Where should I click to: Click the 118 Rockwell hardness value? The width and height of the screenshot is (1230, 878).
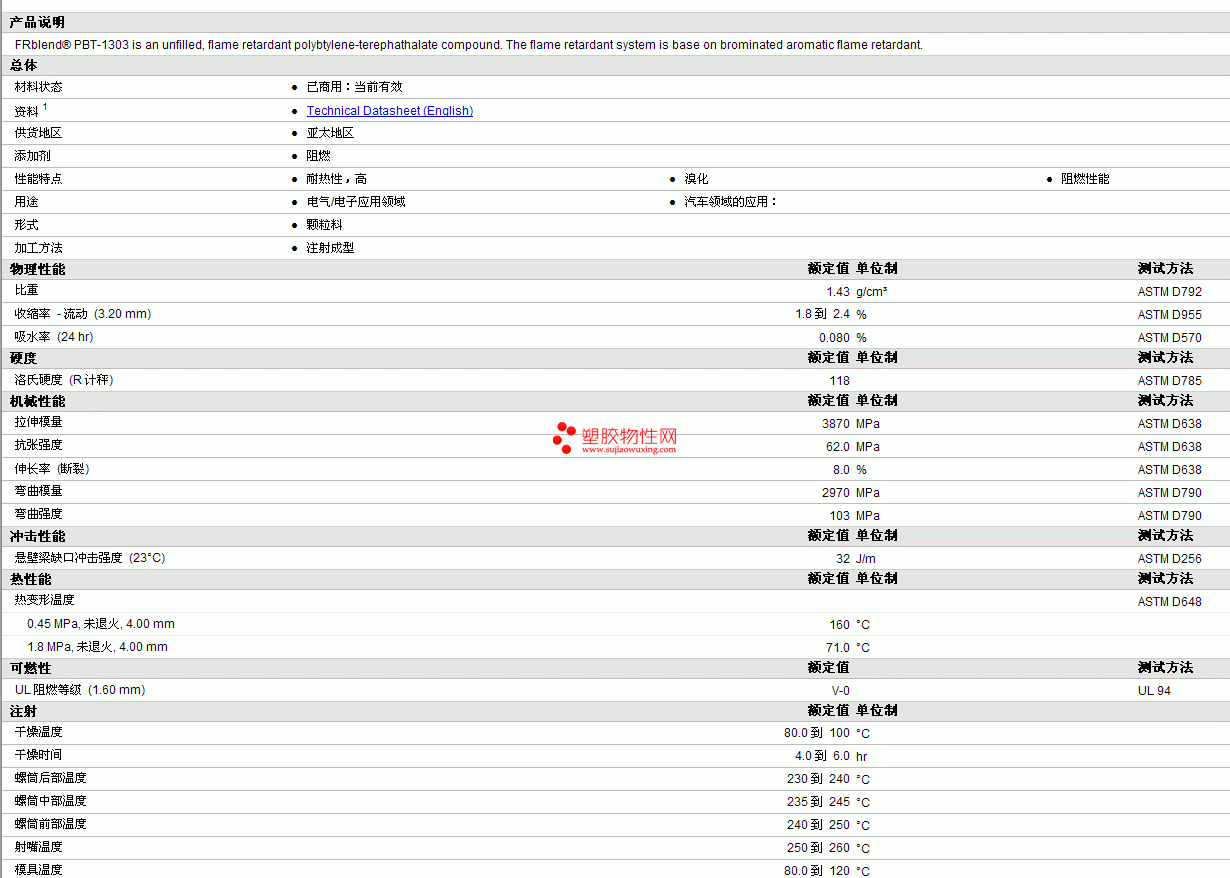tap(840, 381)
